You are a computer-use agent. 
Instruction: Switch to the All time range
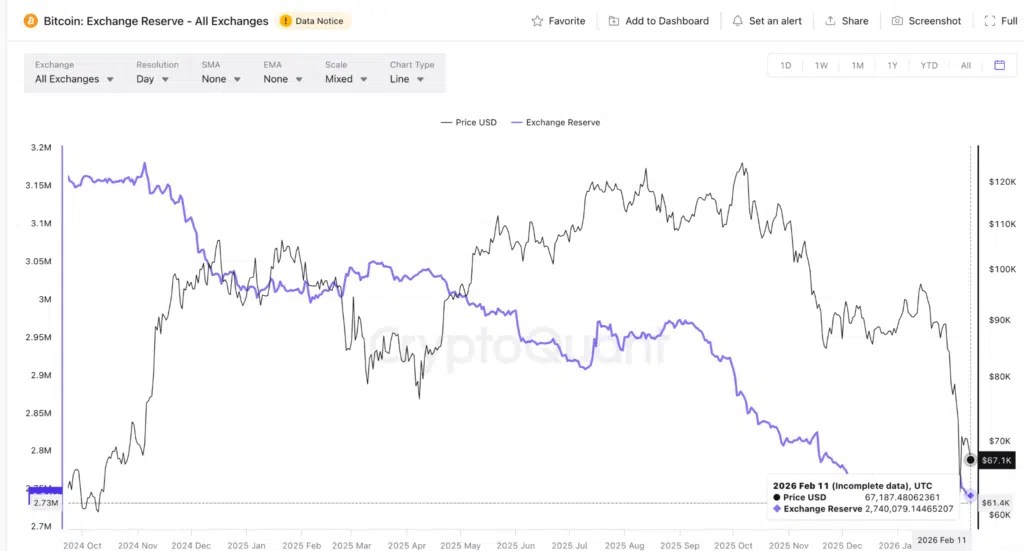click(x=966, y=65)
